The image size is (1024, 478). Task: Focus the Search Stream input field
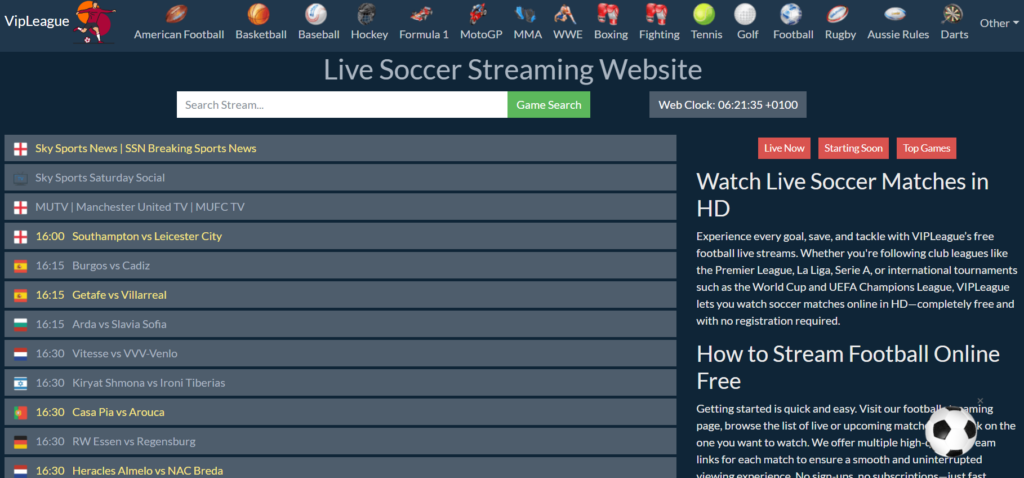[x=342, y=104]
